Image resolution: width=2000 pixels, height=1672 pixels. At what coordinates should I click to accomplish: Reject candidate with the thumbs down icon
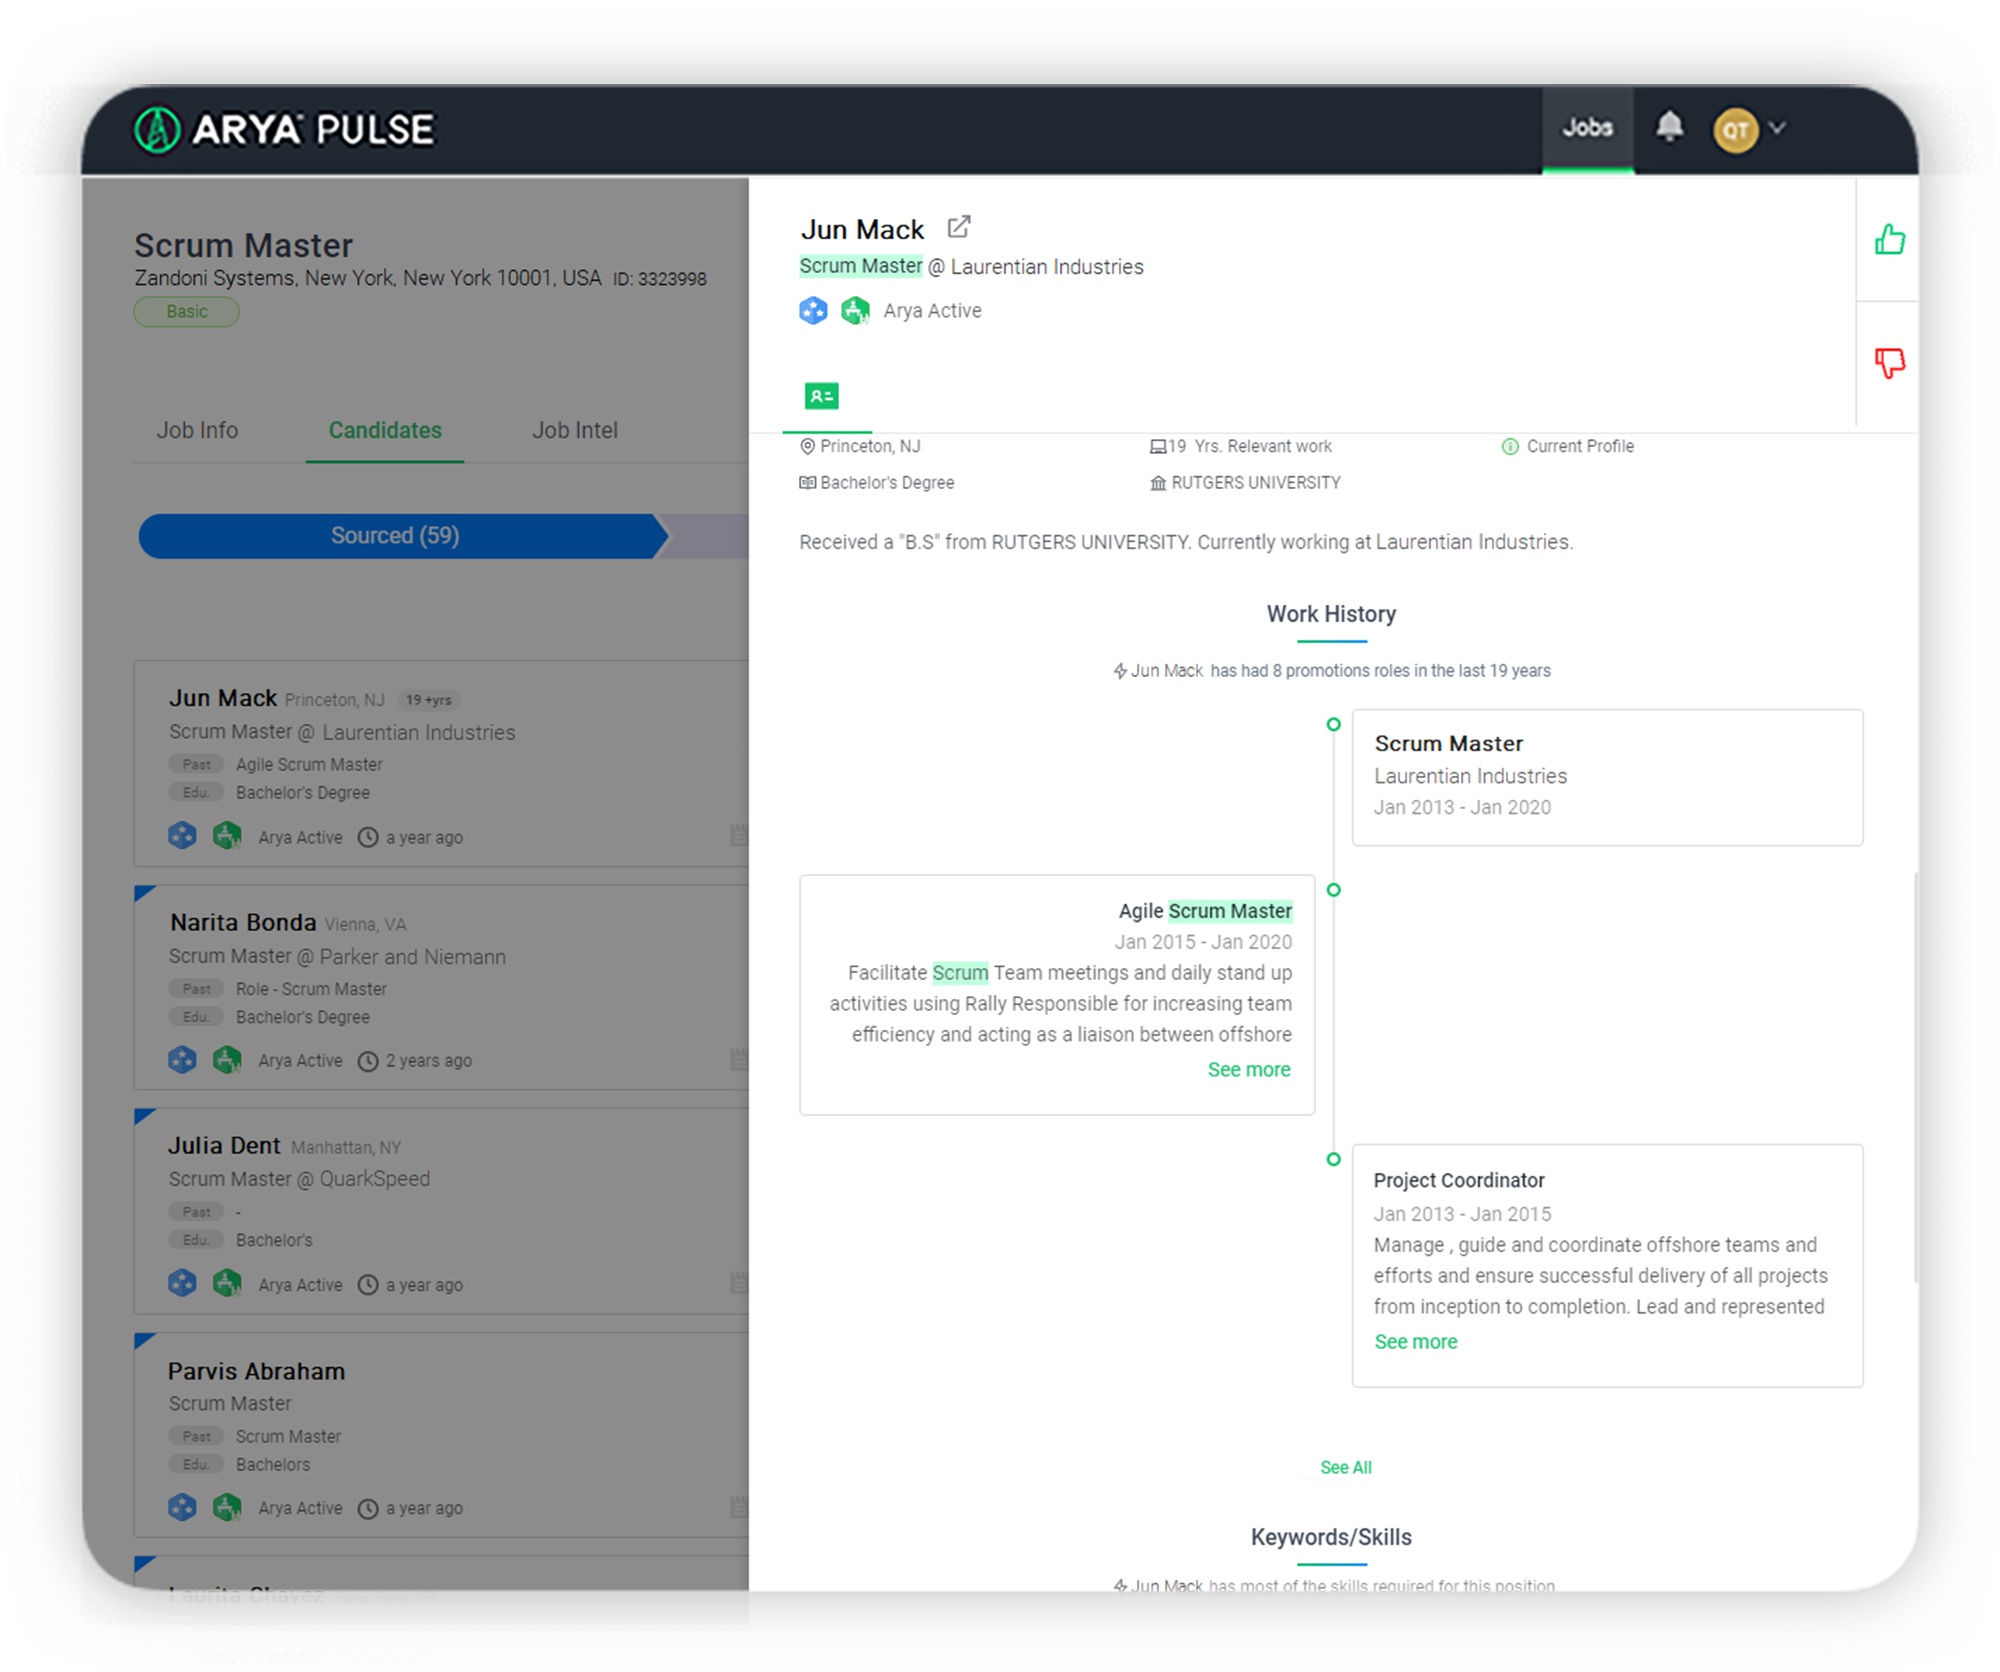[1889, 362]
